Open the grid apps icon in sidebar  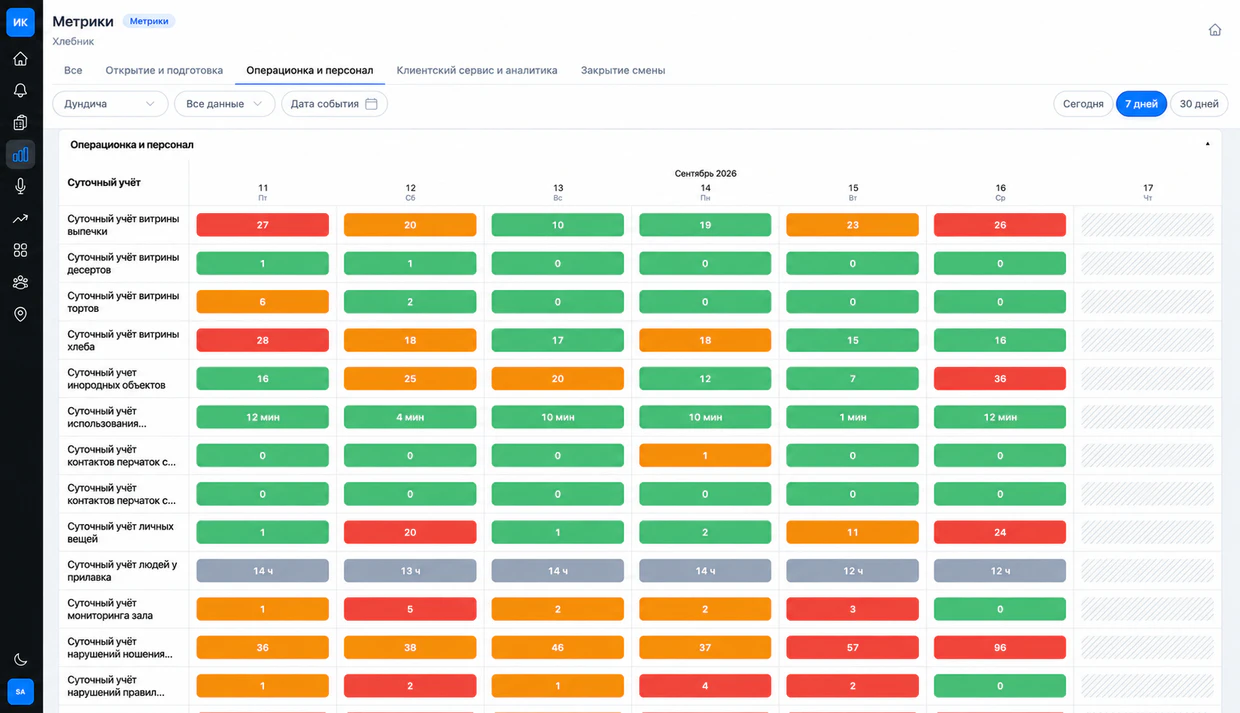[x=20, y=250]
